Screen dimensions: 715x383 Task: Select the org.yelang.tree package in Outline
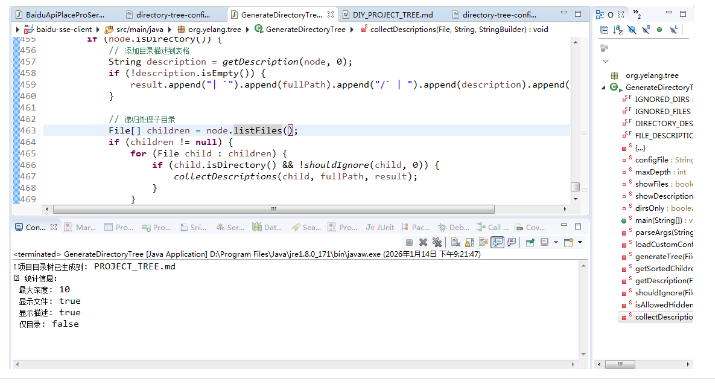pyautogui.click(x=652, y=75)
